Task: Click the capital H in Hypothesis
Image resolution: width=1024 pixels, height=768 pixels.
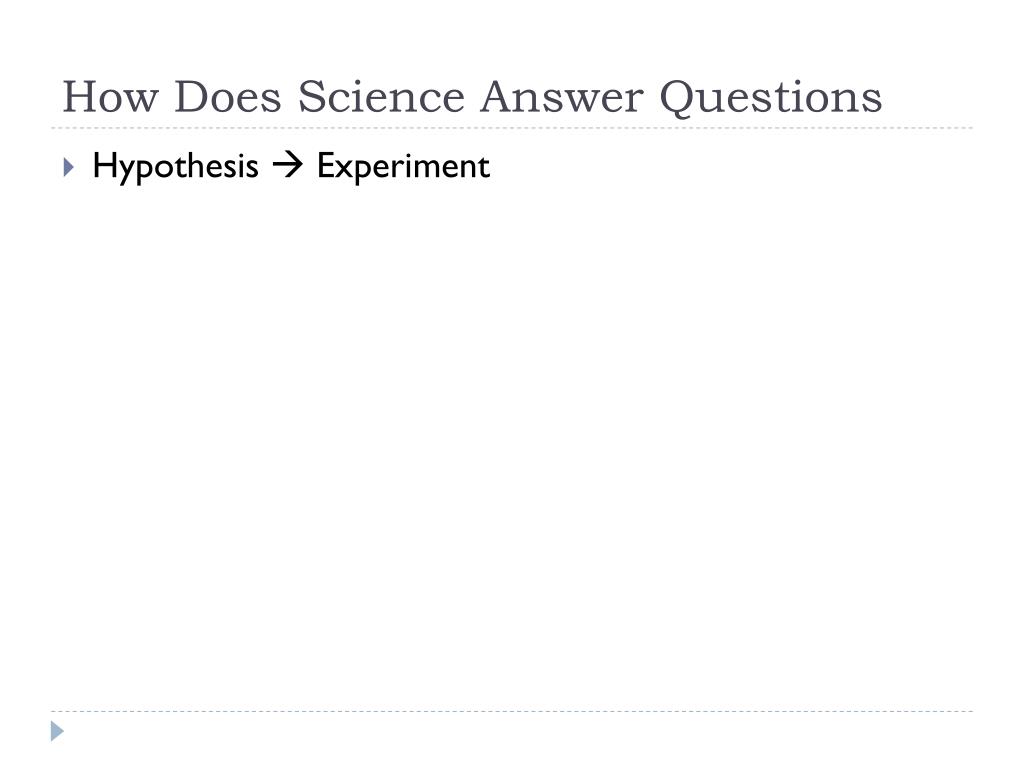Action: [104, 164]
